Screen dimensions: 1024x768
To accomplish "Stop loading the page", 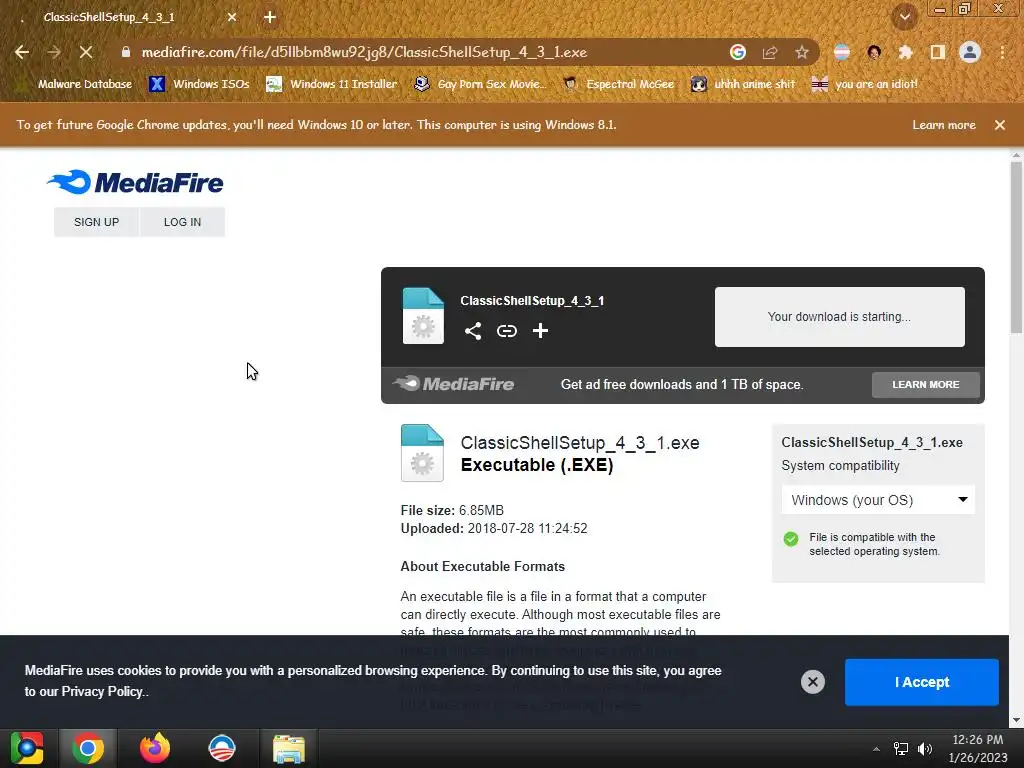I will 86,52.
